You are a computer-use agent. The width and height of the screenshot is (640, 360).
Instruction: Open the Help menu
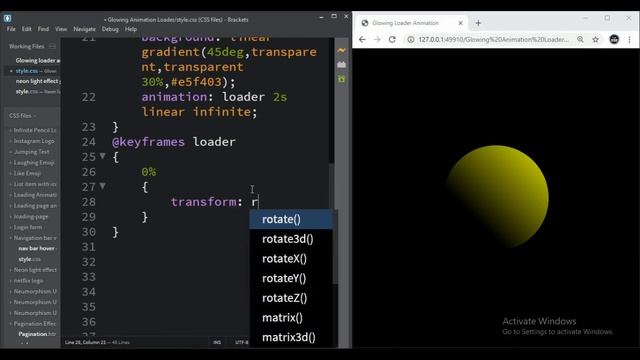click(131, 29)
